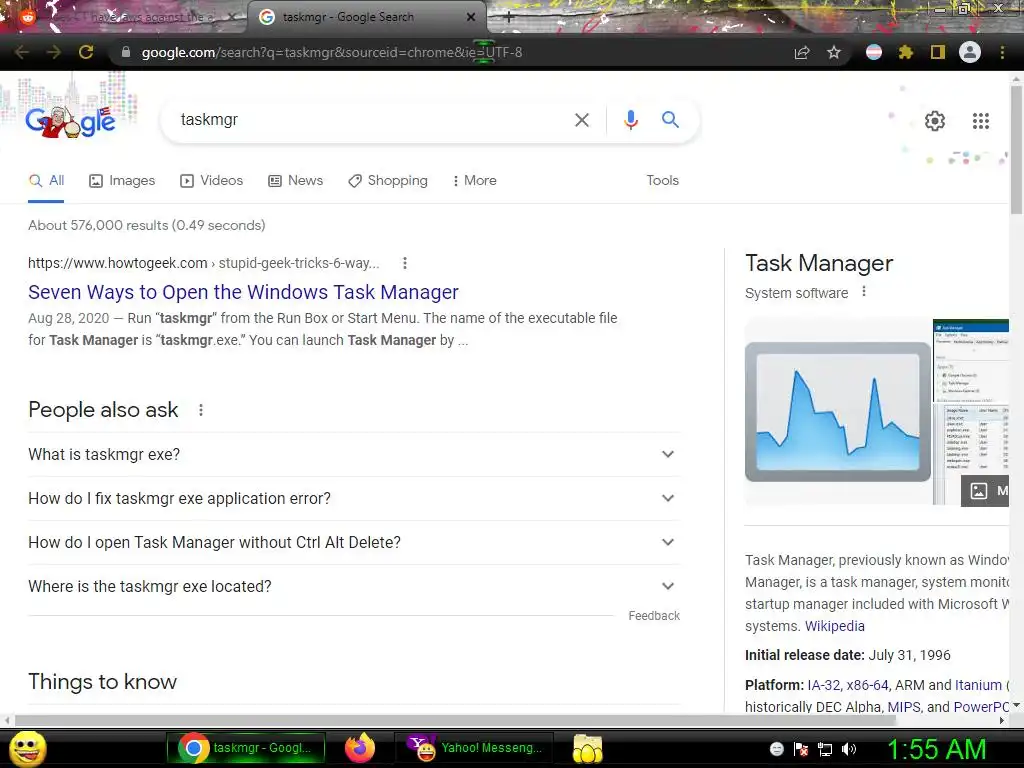Switch to the Images tab
1024x768 pixels.
(122, 180)
